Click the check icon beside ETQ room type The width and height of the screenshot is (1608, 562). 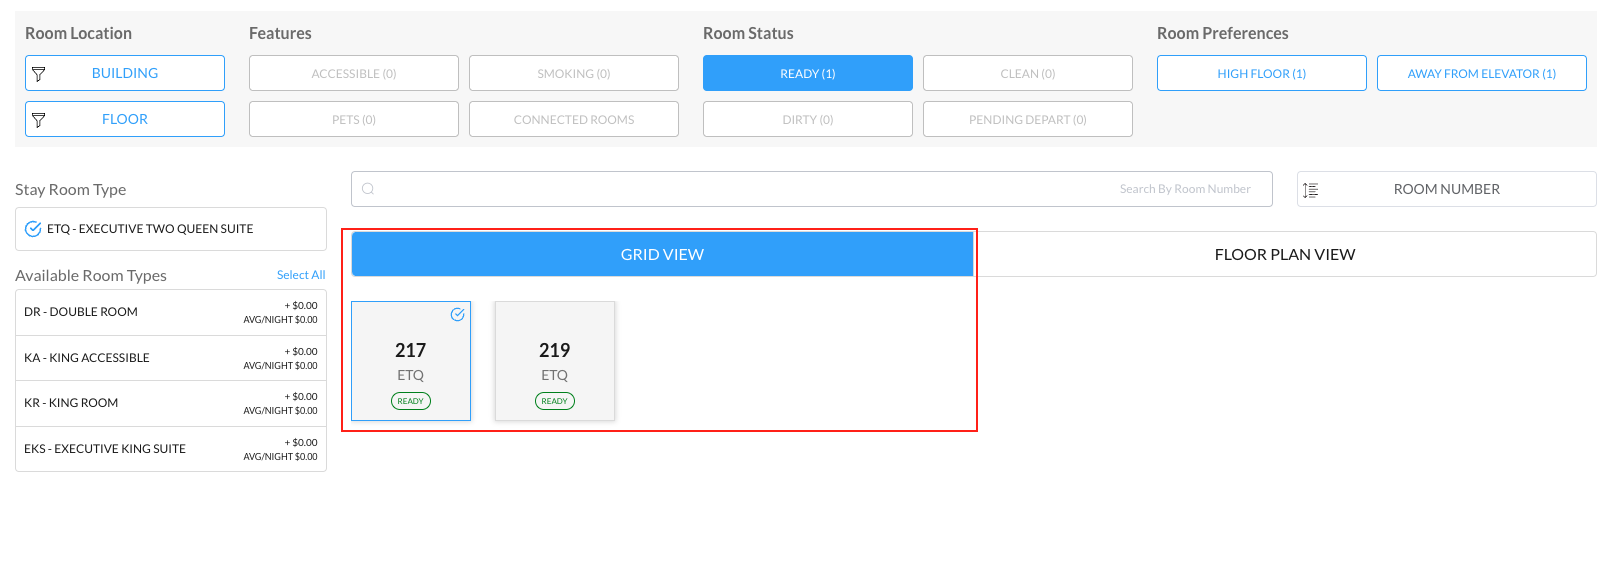coord(33,229)
